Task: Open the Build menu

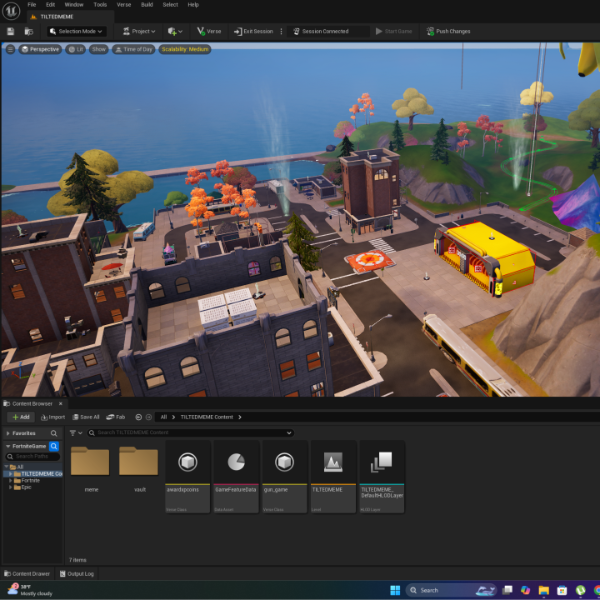Action: pyautogui.click(x=147, y=5)
